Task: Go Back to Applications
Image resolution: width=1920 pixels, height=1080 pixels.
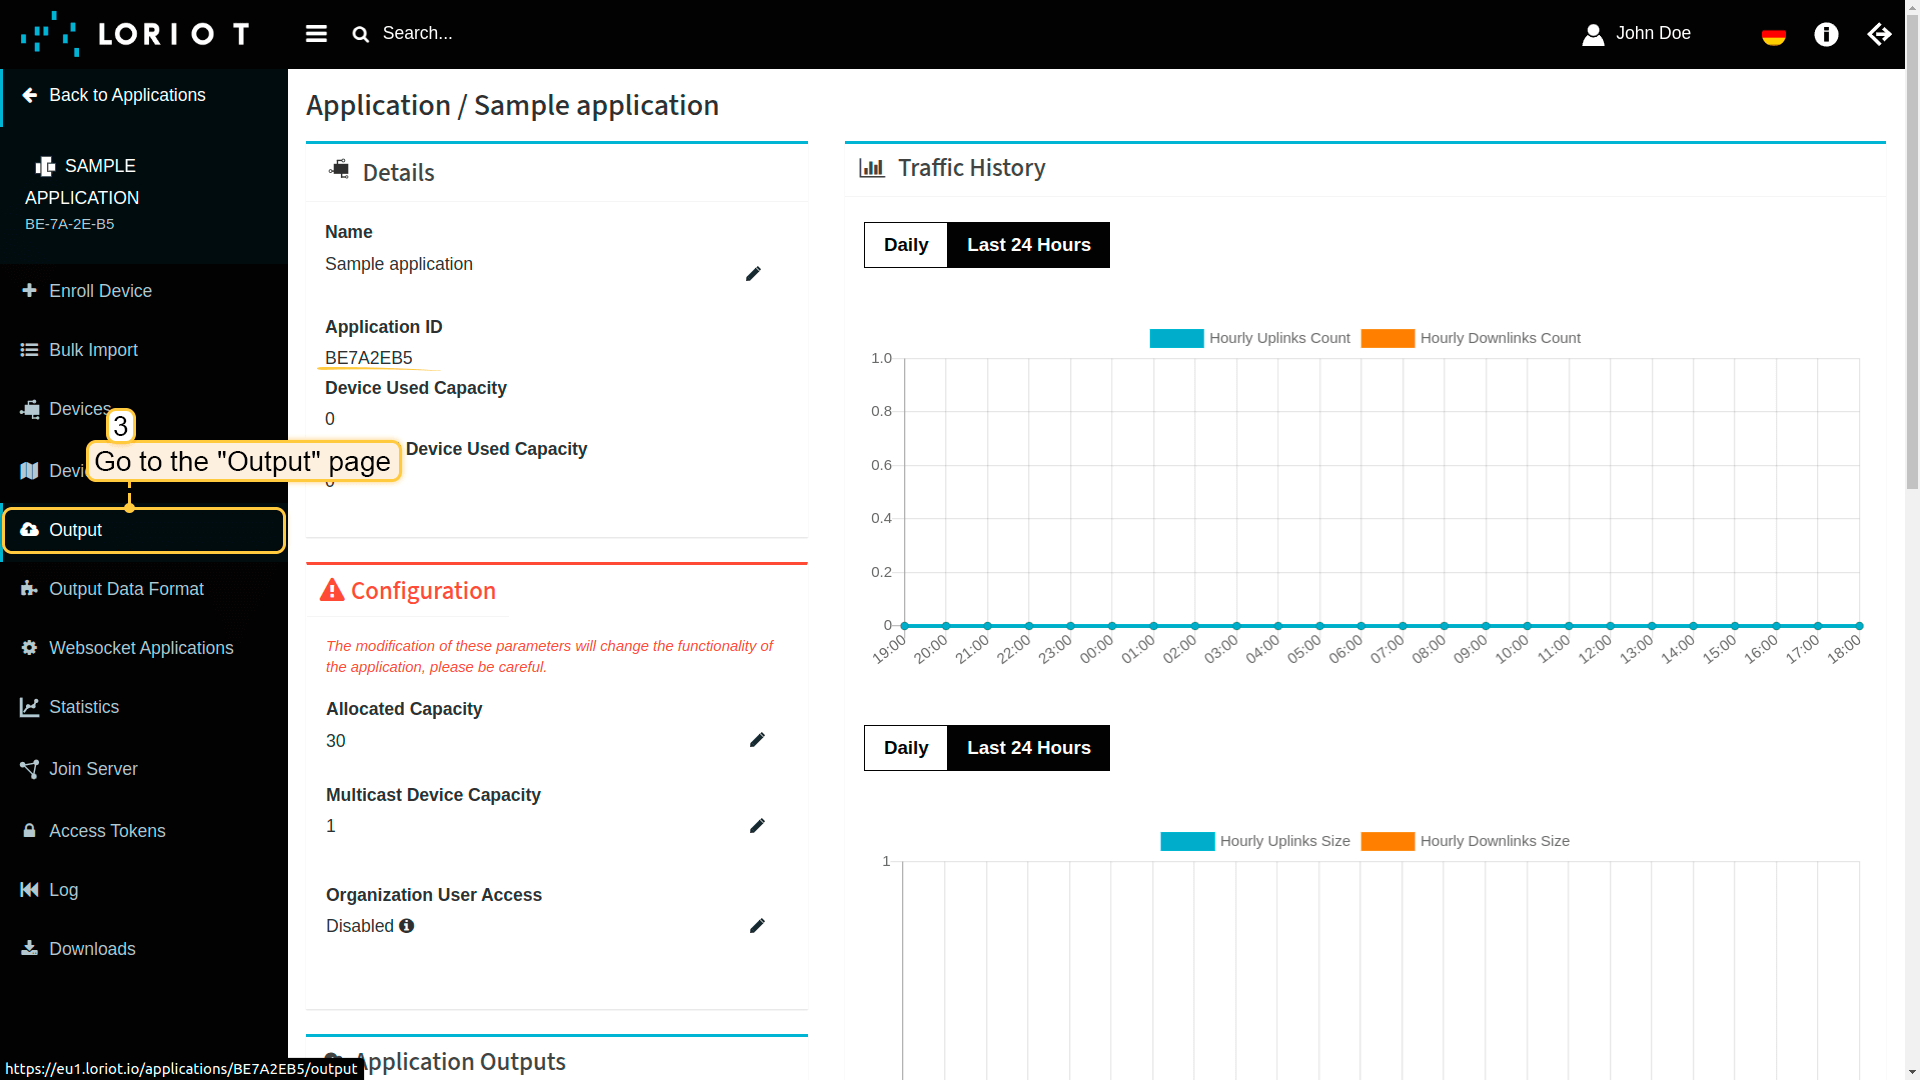Action: [127, 95]
